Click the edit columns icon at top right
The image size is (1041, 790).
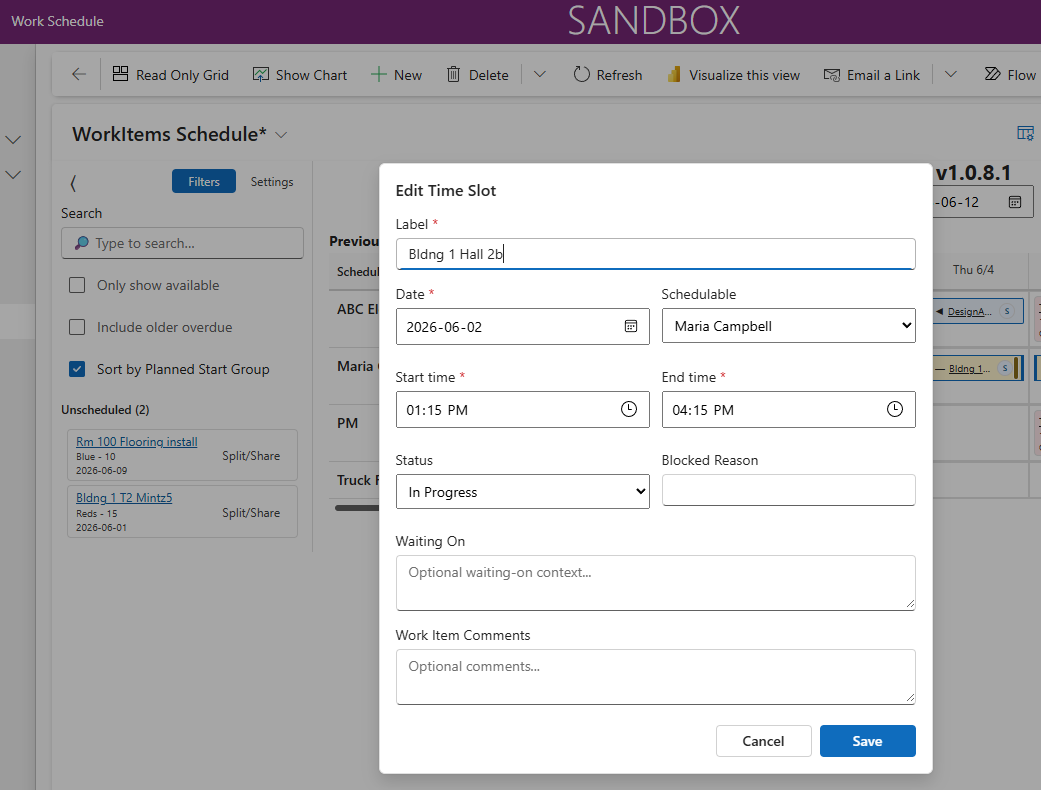(1026, 133)
